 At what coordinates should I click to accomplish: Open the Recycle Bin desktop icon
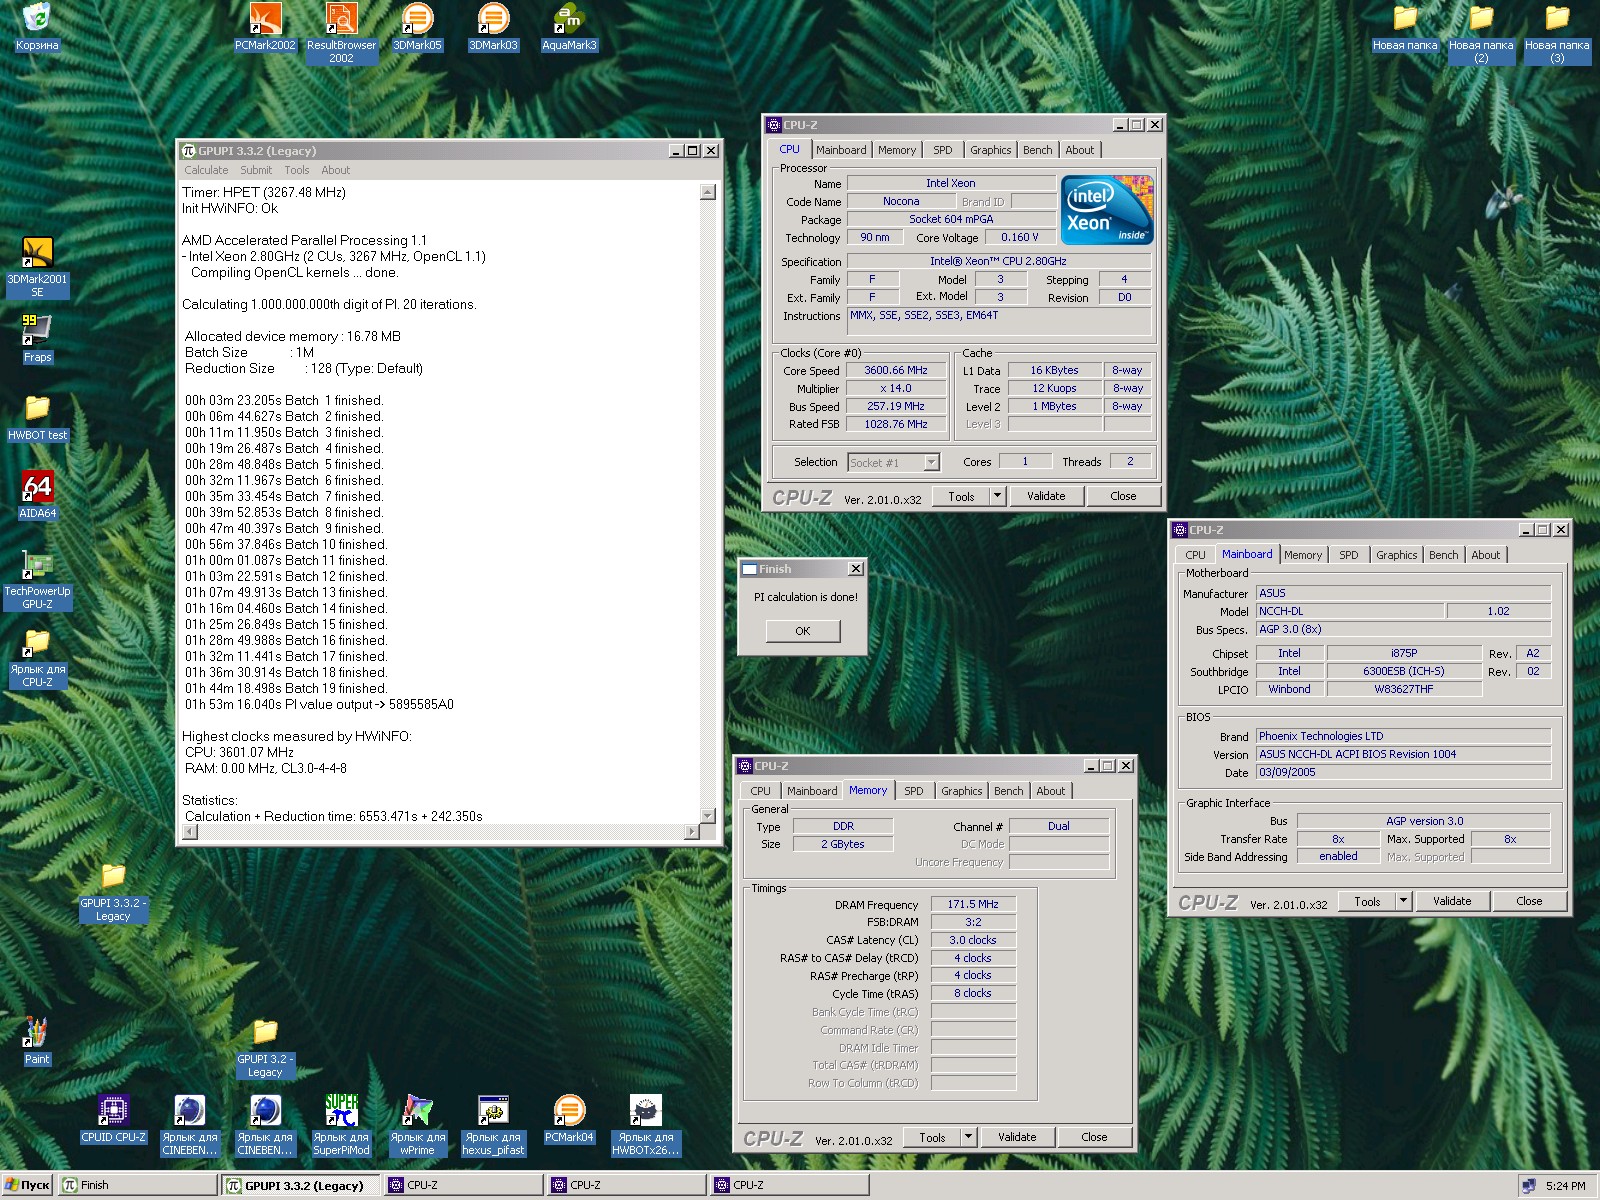tap(37, 26)
